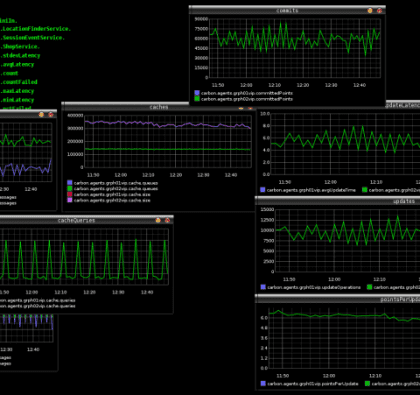The height and width of the screenshot is (395, 420).
Task: Click blue avgUpdateTime legend swatch
Action: point(263,190)
